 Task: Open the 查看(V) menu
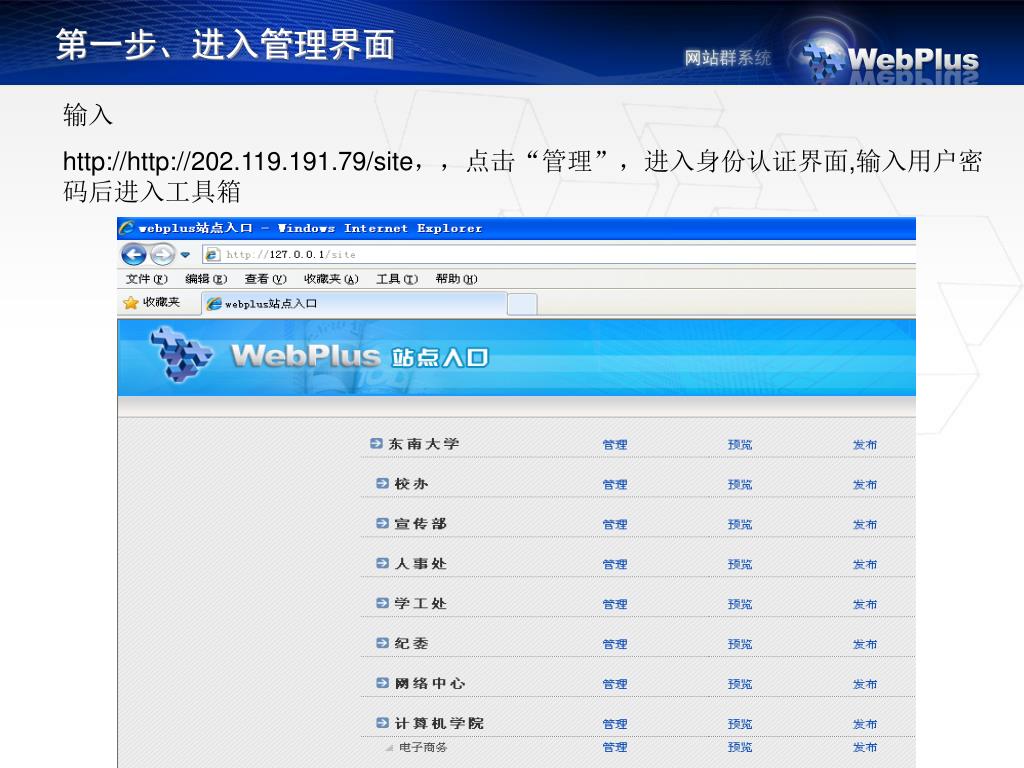pyautogui.click(x=265, y=279)
